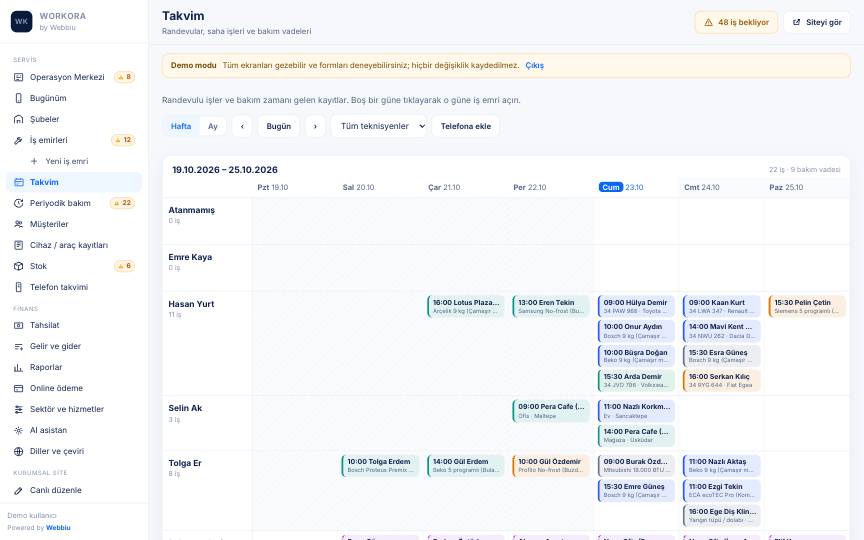Open Tahsilat menu item
Image resolution: width=864 pixels, height=540 pixels.
(74, 325)
